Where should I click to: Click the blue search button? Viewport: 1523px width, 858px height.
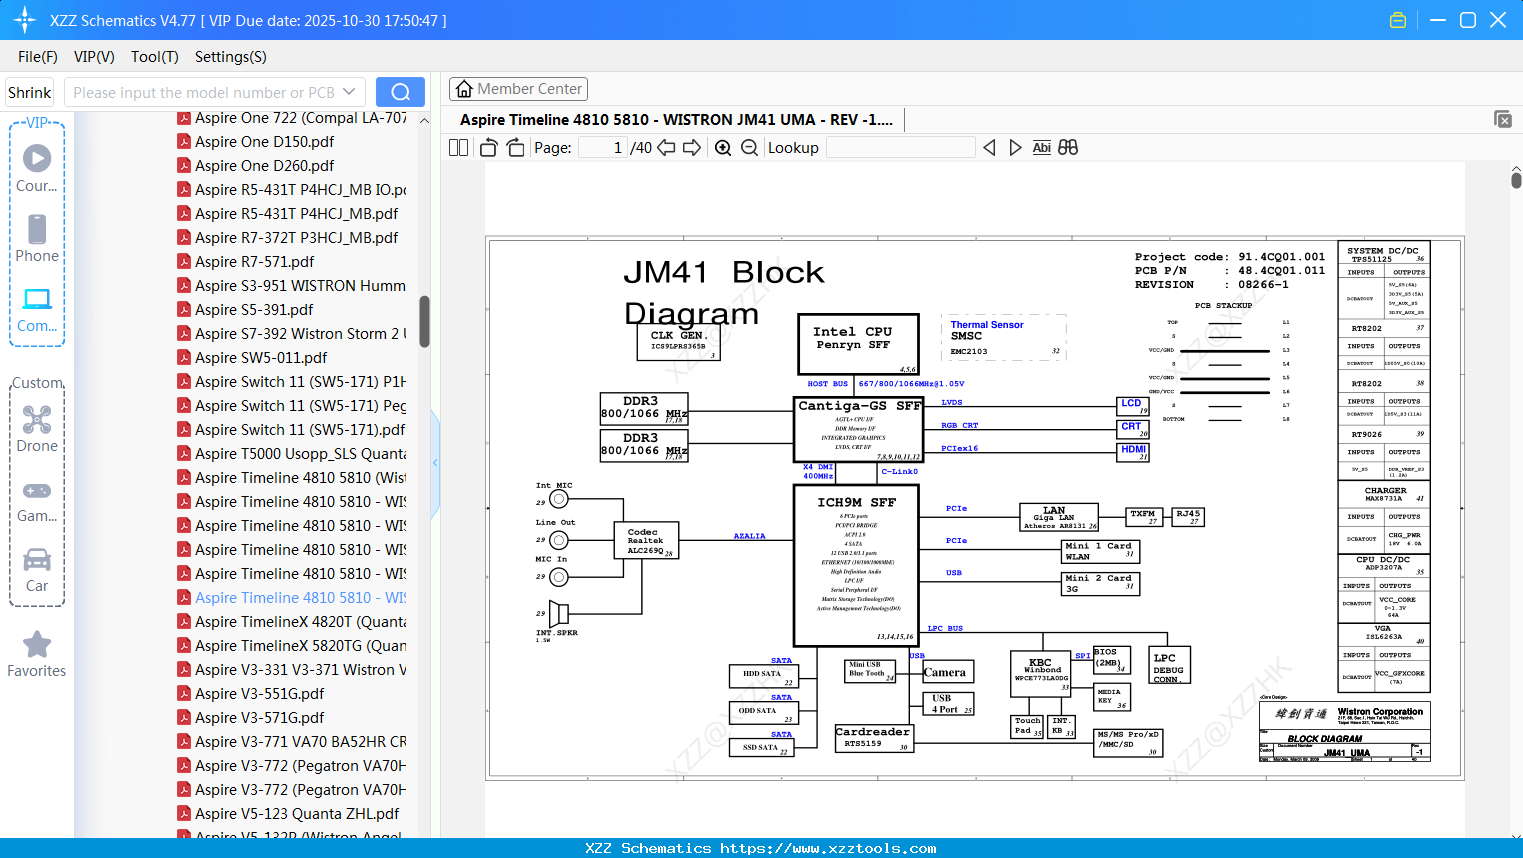point(400,92)
